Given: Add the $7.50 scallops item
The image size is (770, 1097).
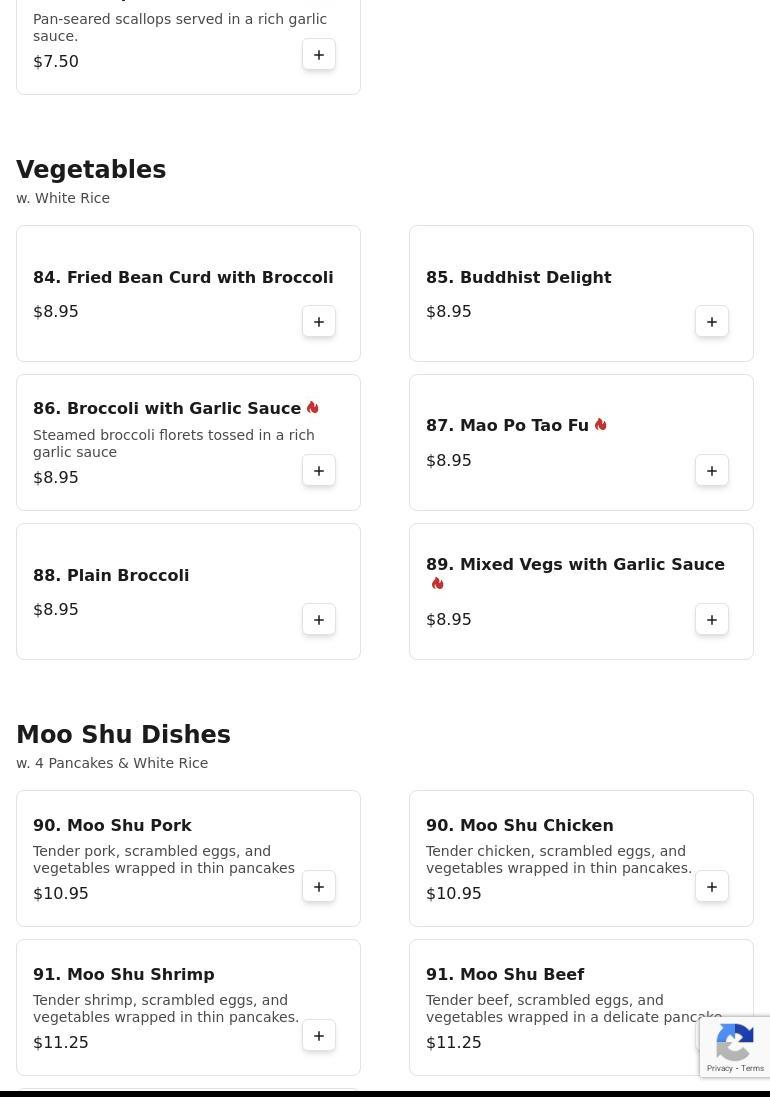Looking at the screenshot, I should click(319, 55).
